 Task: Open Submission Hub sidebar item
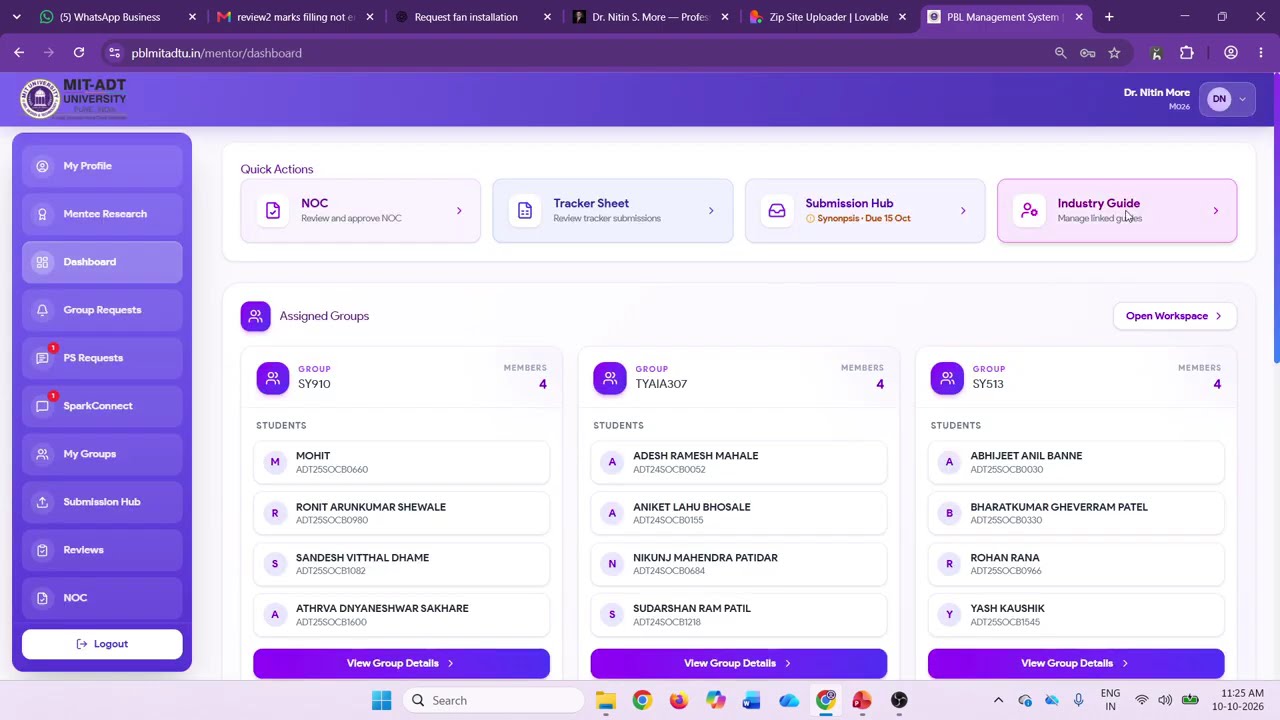point(102,502)
